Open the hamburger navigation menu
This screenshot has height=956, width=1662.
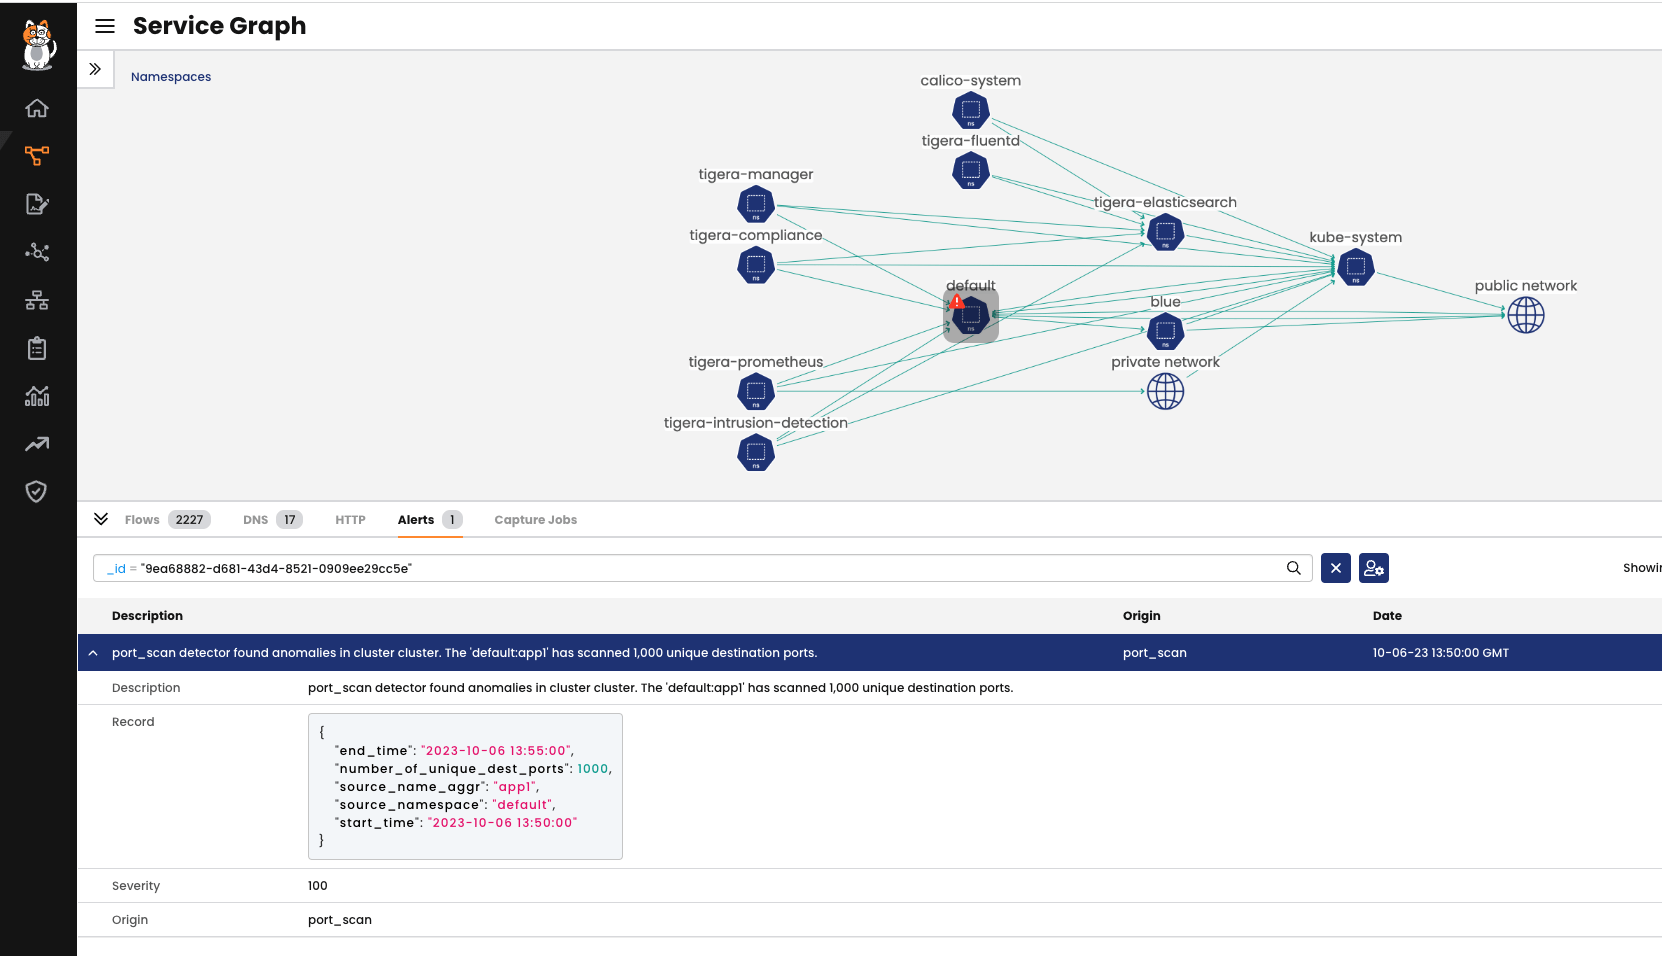(105, 26)
